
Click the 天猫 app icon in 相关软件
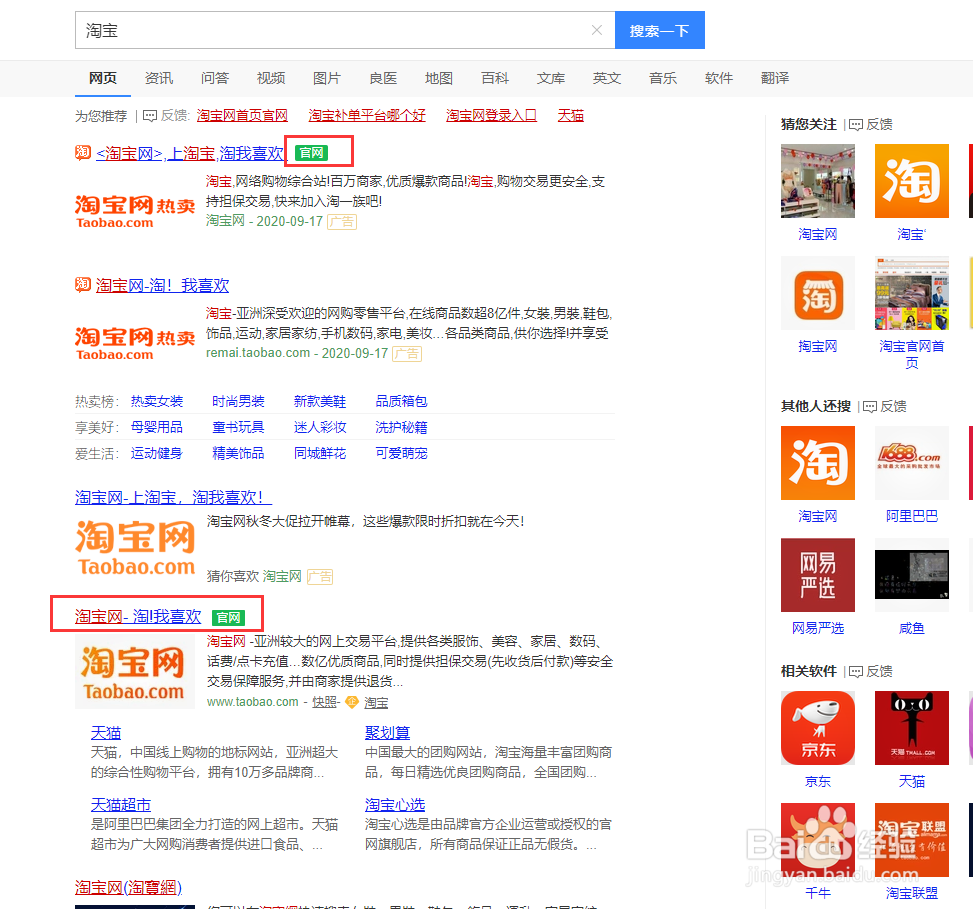tap(912, 728)
